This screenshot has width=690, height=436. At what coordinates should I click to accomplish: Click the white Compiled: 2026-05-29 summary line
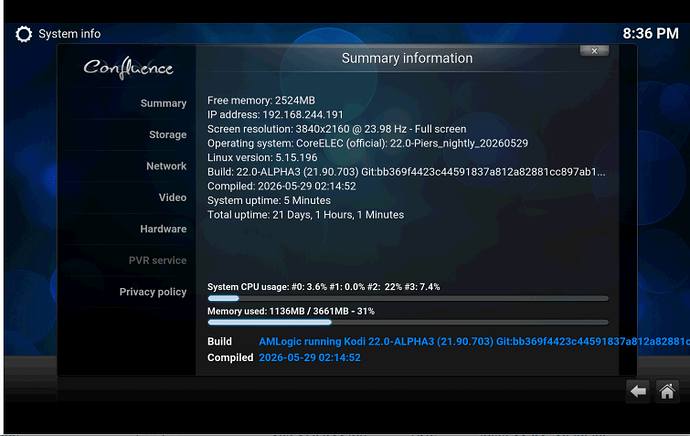(281, 186)
